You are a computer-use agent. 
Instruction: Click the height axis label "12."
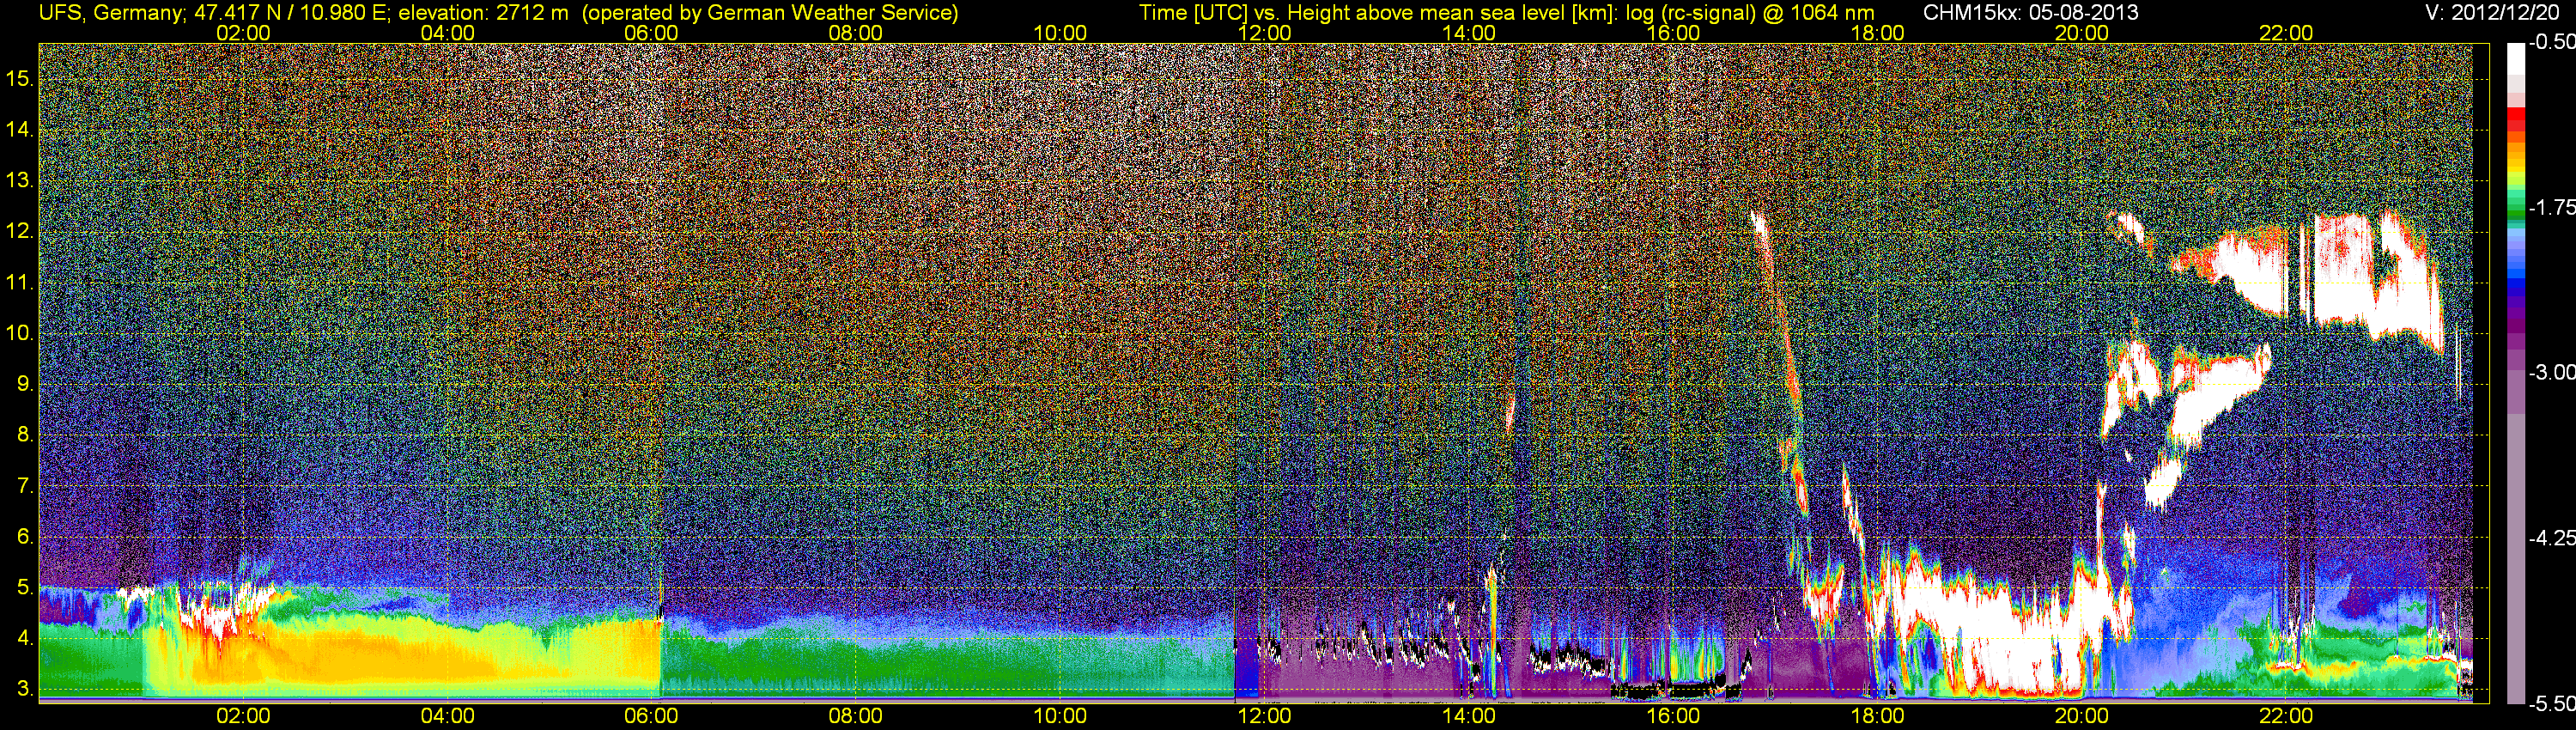[20, 231]
